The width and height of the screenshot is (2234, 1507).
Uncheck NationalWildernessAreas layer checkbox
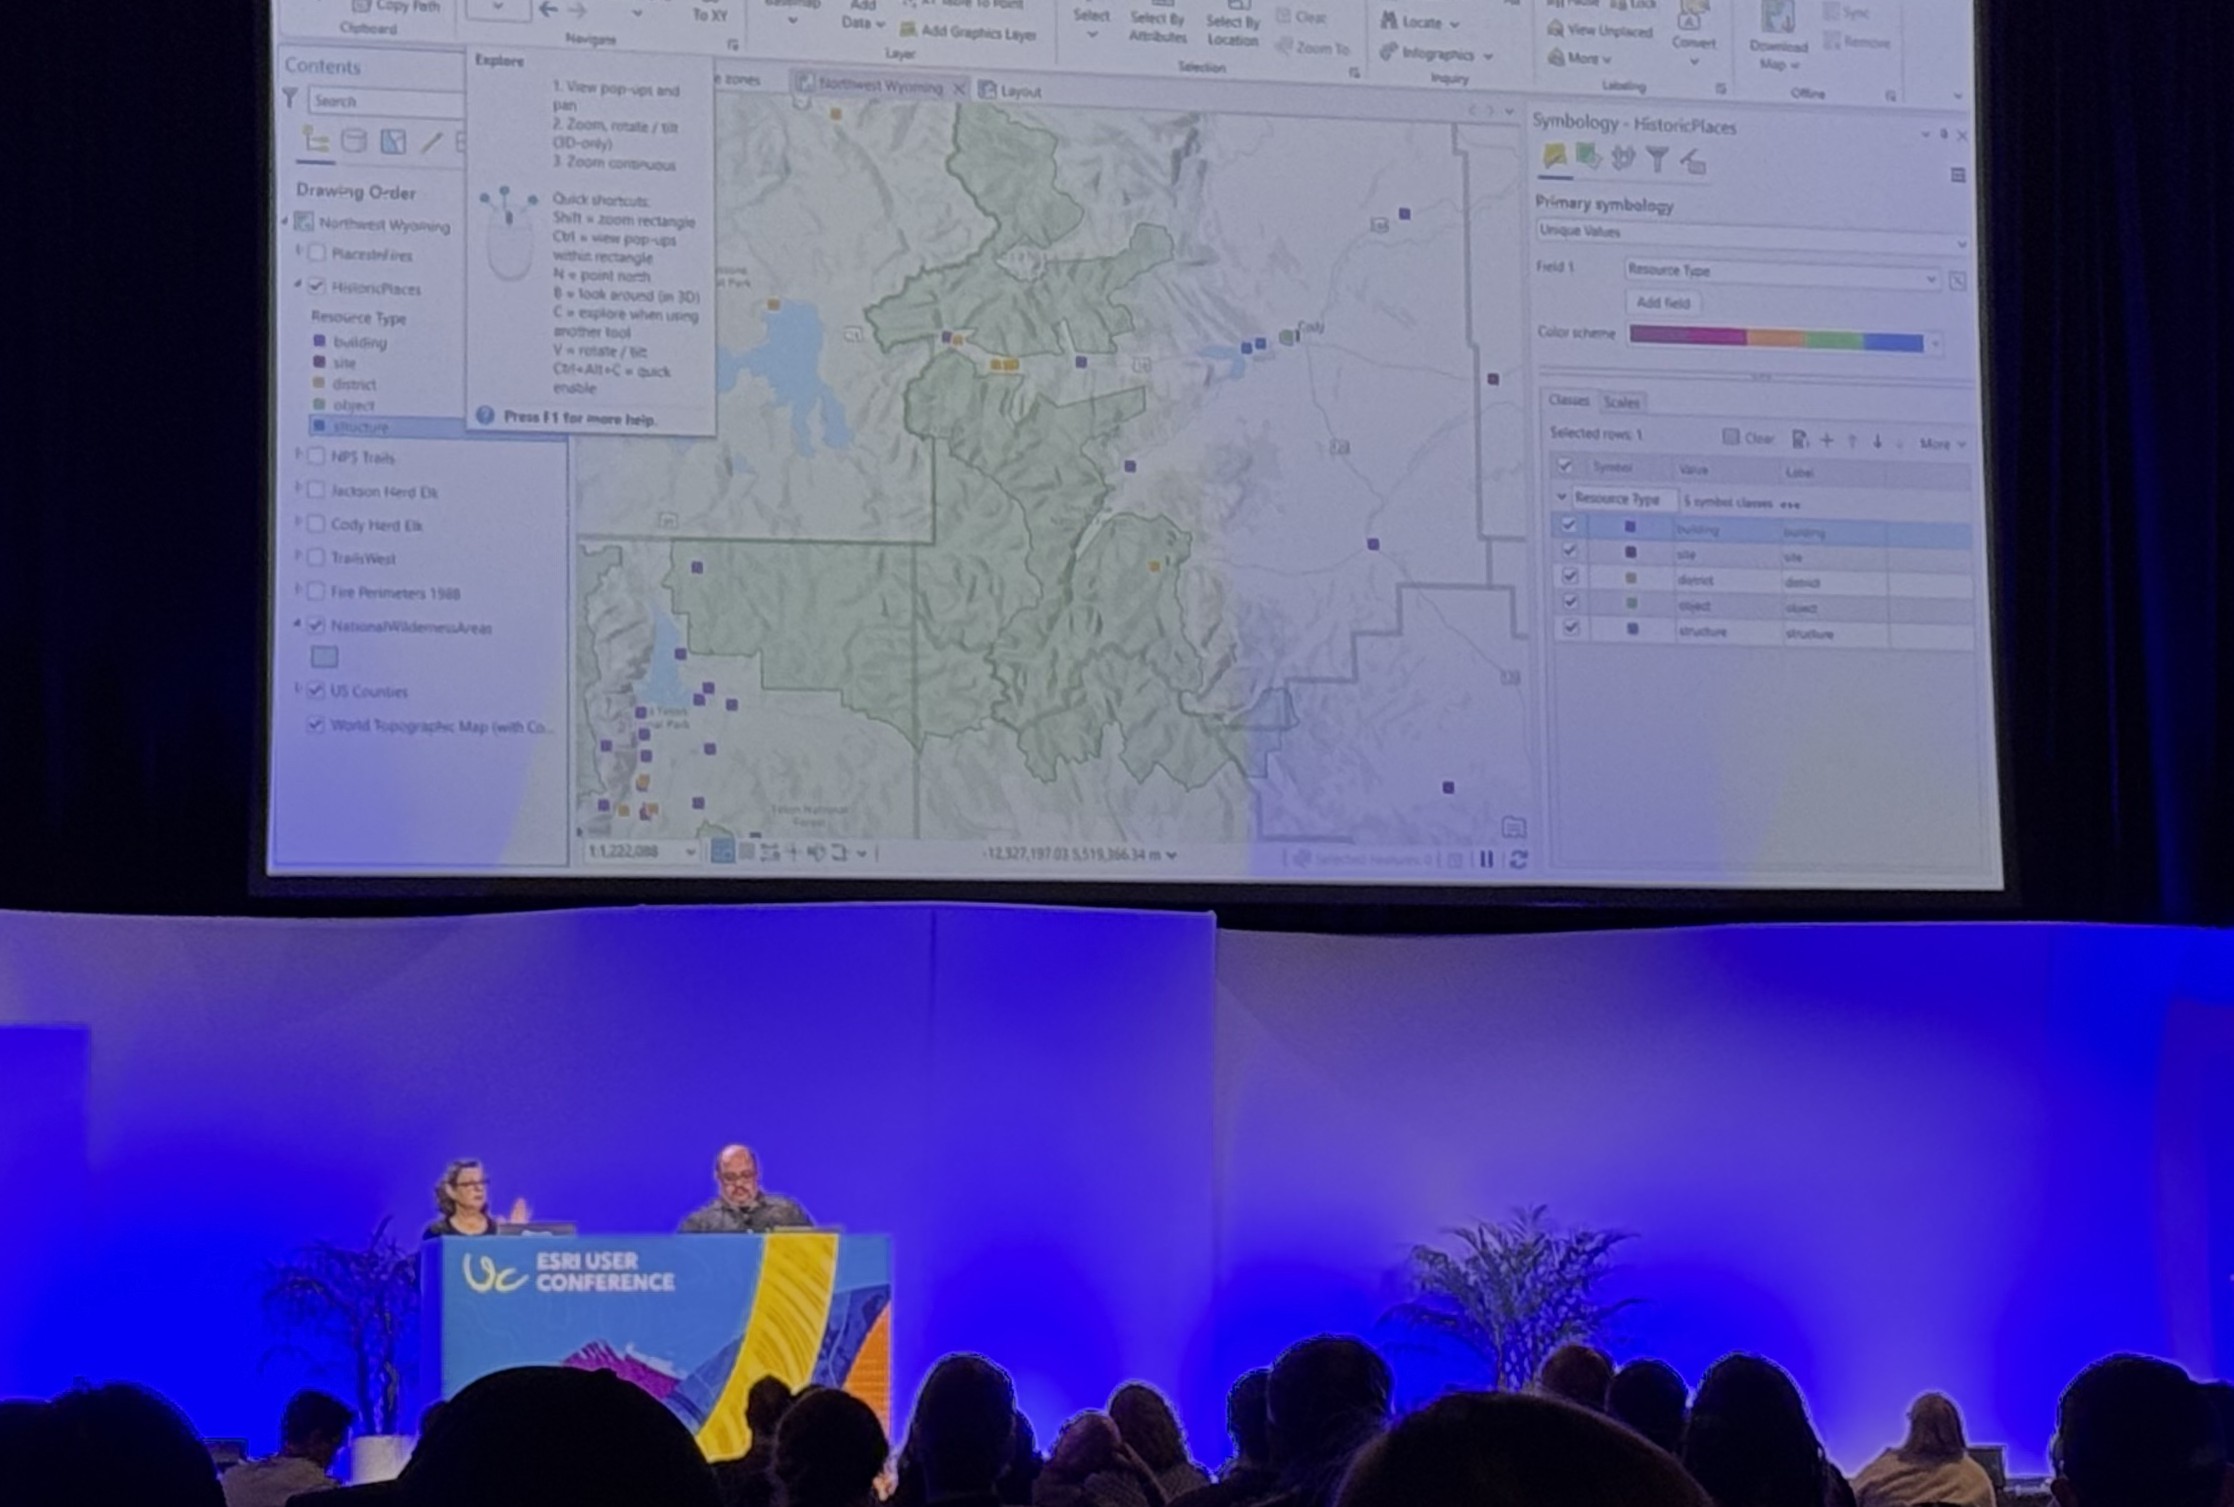pyautogui.click(x=317, y=625)
